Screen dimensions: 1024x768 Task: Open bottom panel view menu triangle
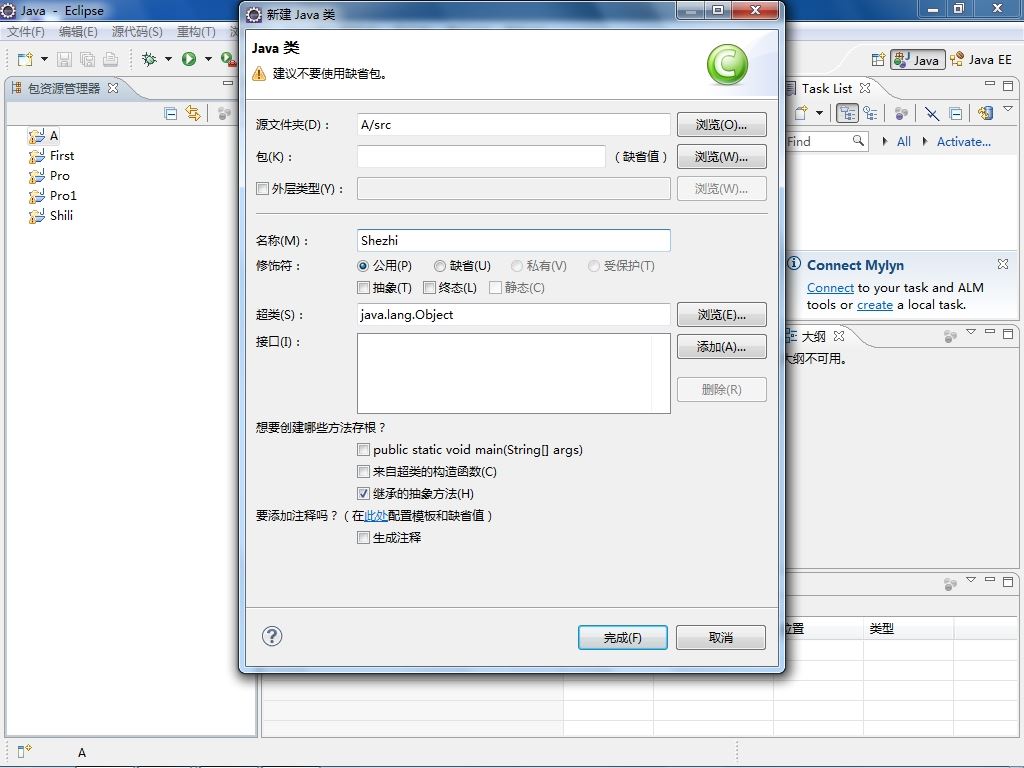pyautogui.click(x=971, y=579)
